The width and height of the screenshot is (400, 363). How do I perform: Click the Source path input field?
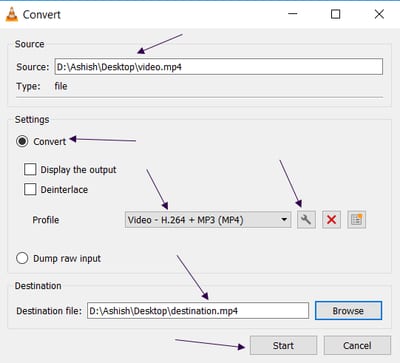(219, 67)
